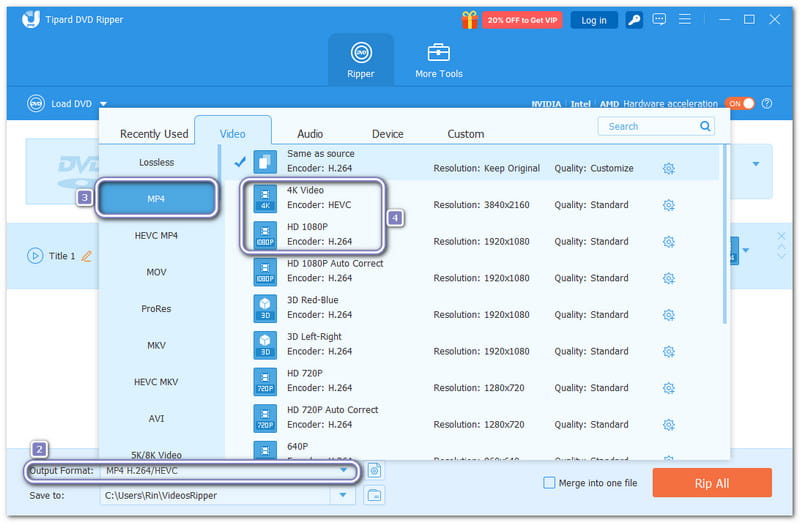800x523 pixels.
Task: Open the key registration icon
Action: tap(634, 19)
